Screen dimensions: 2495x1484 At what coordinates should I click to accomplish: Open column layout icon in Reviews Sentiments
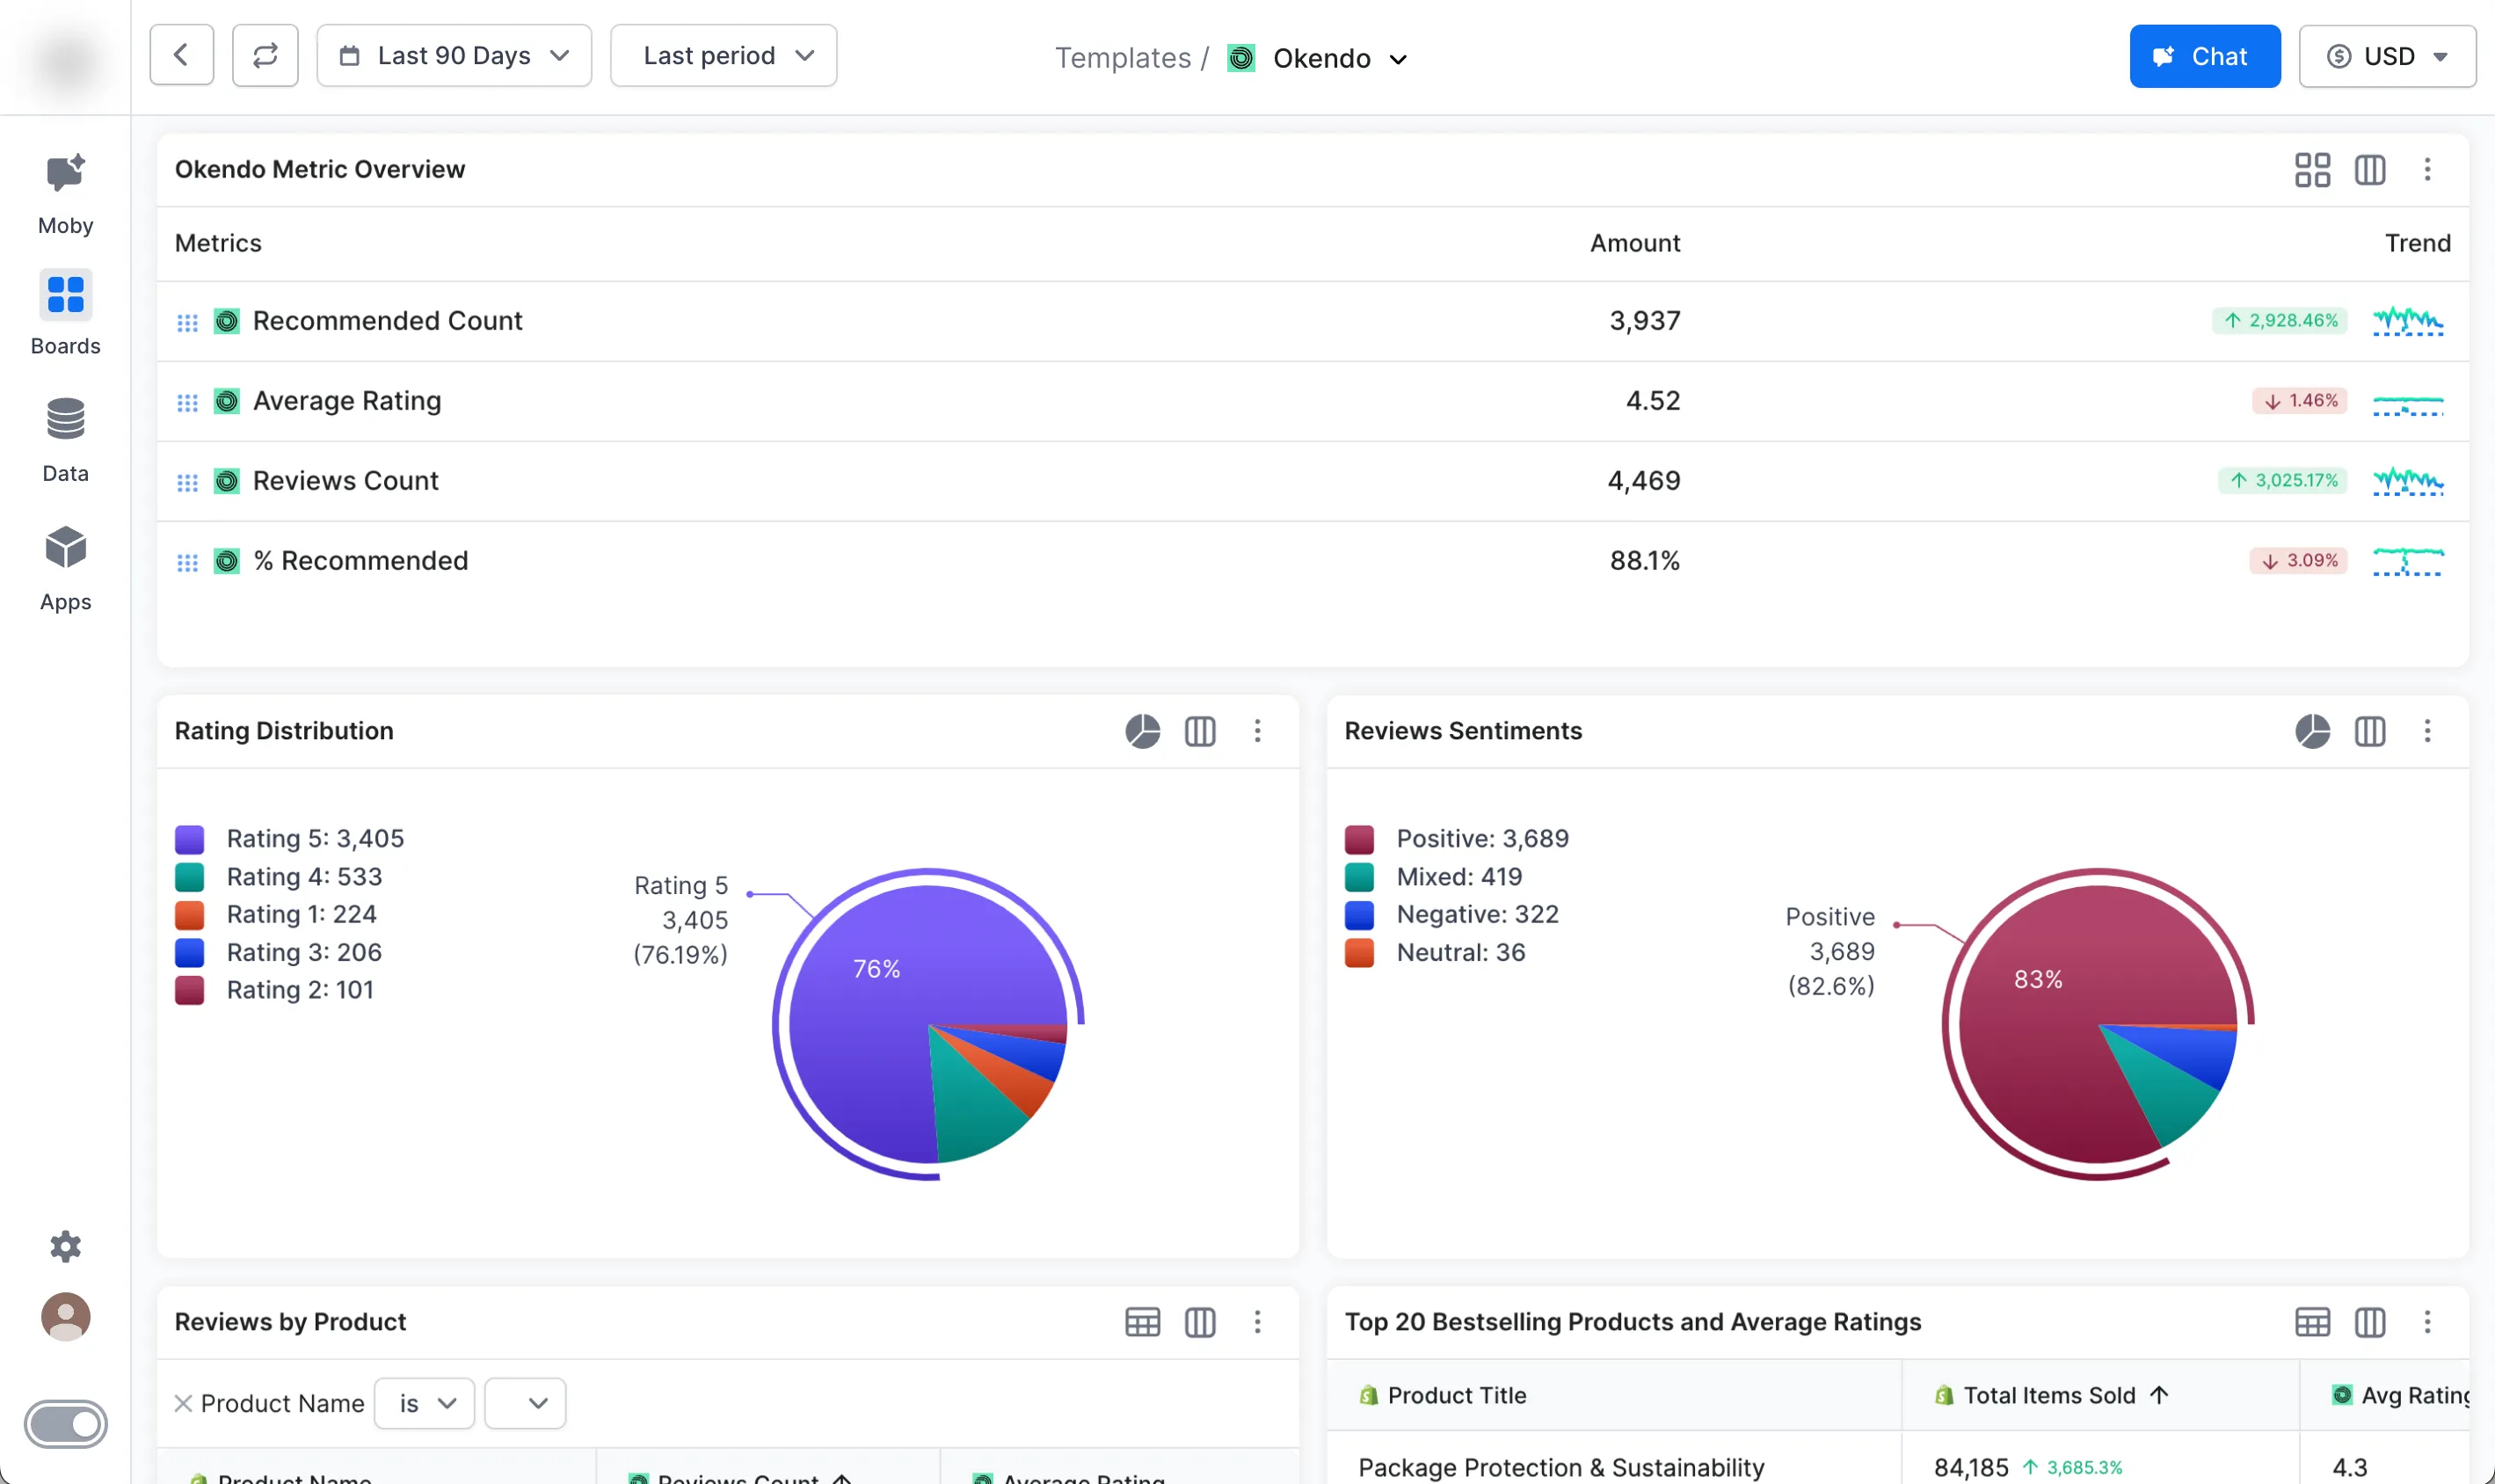(x=2369, y=731)
